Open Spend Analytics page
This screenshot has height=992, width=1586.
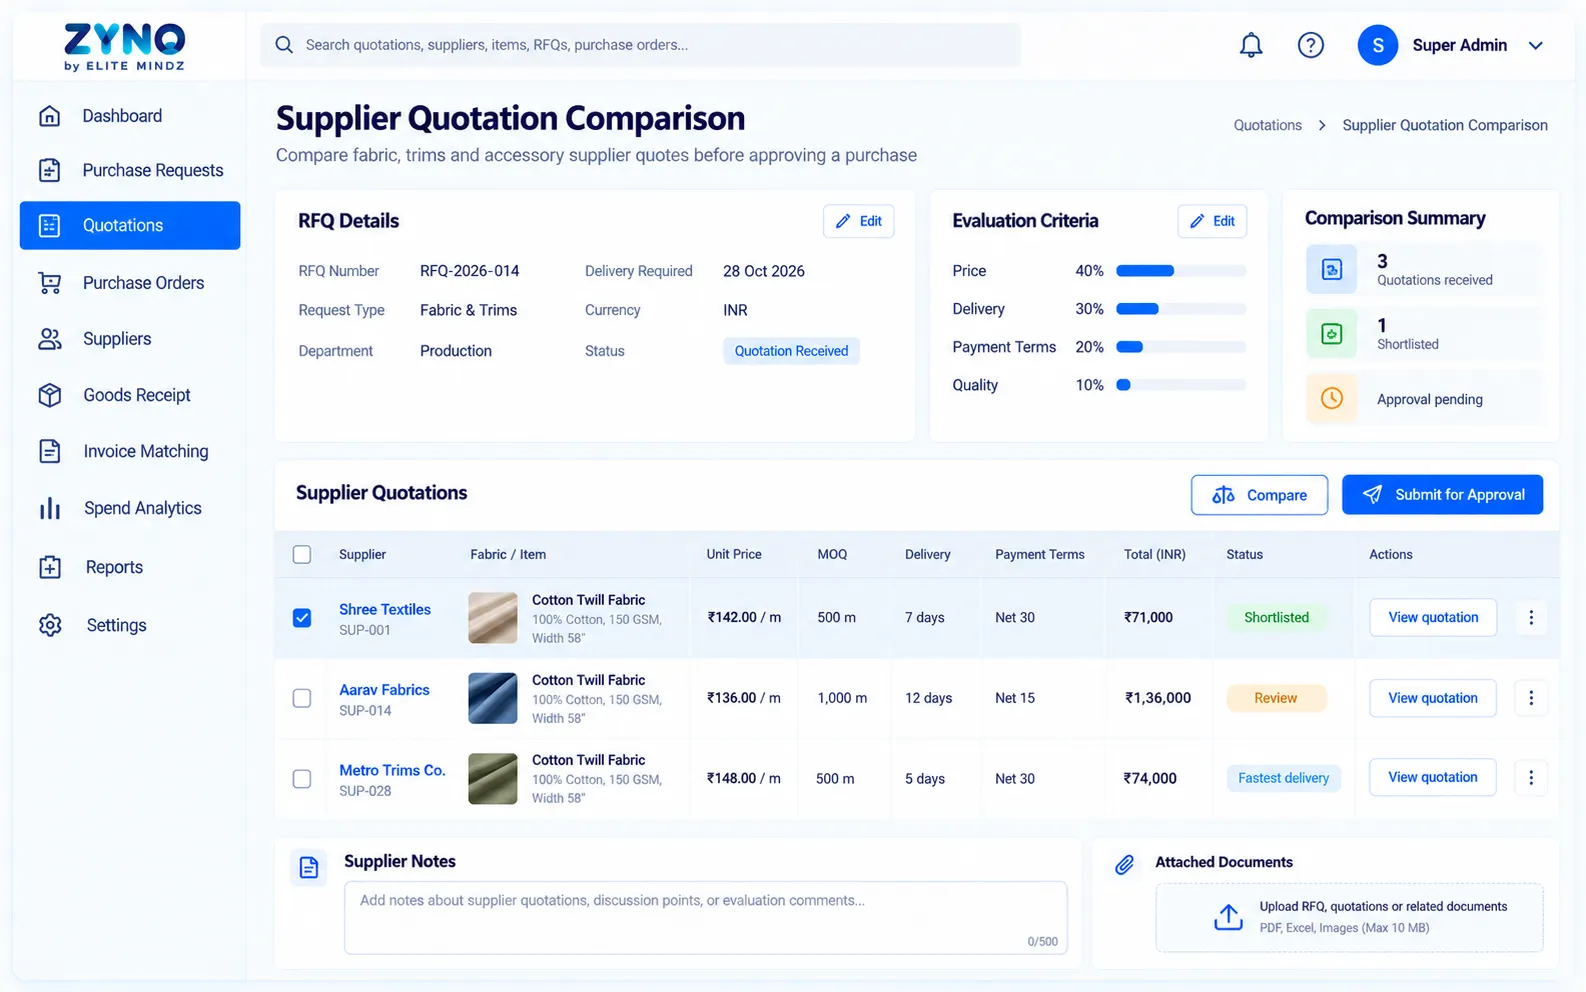[x=130, y=509]
